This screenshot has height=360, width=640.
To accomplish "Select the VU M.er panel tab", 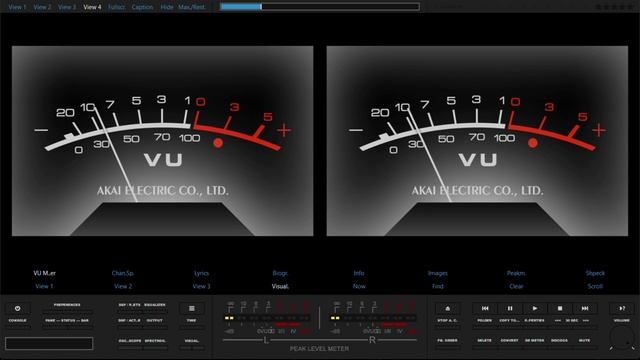I will pyautogui.click(x=44, y=273).
